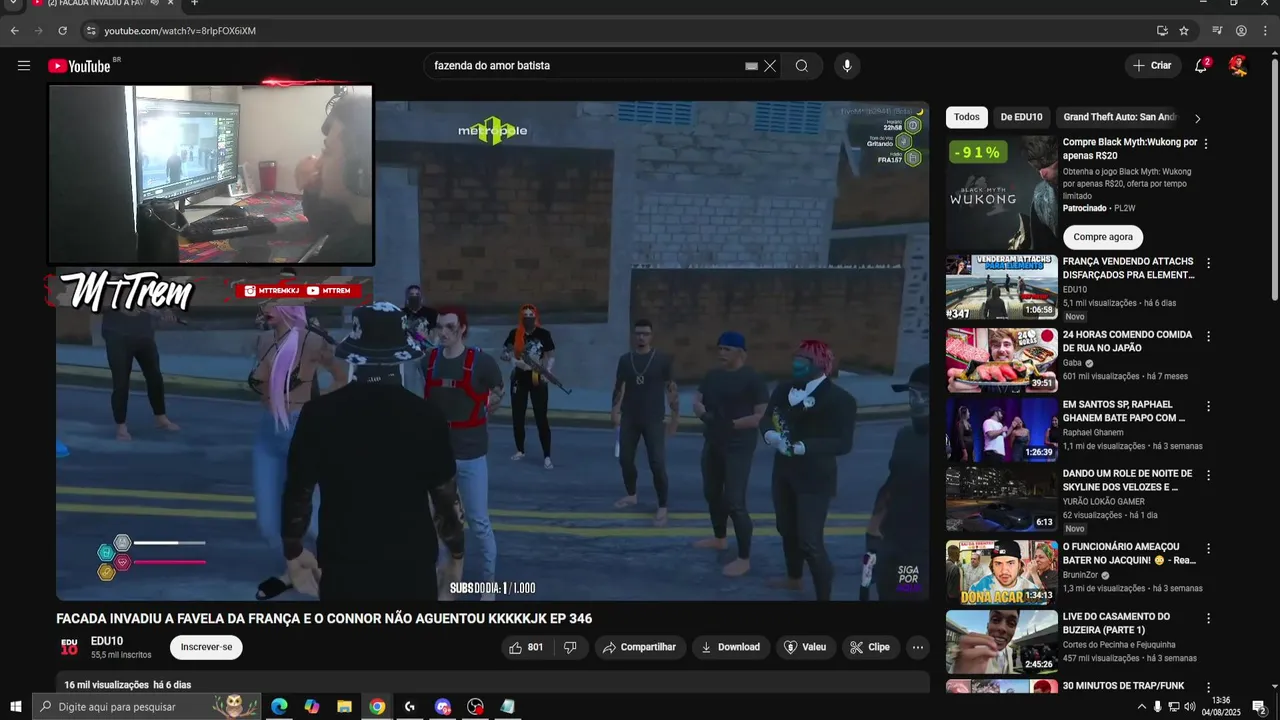The width and height of the screenshot is (1280, 720).
Task: Dislike the video with thumbs down
Action: (570, 647)
